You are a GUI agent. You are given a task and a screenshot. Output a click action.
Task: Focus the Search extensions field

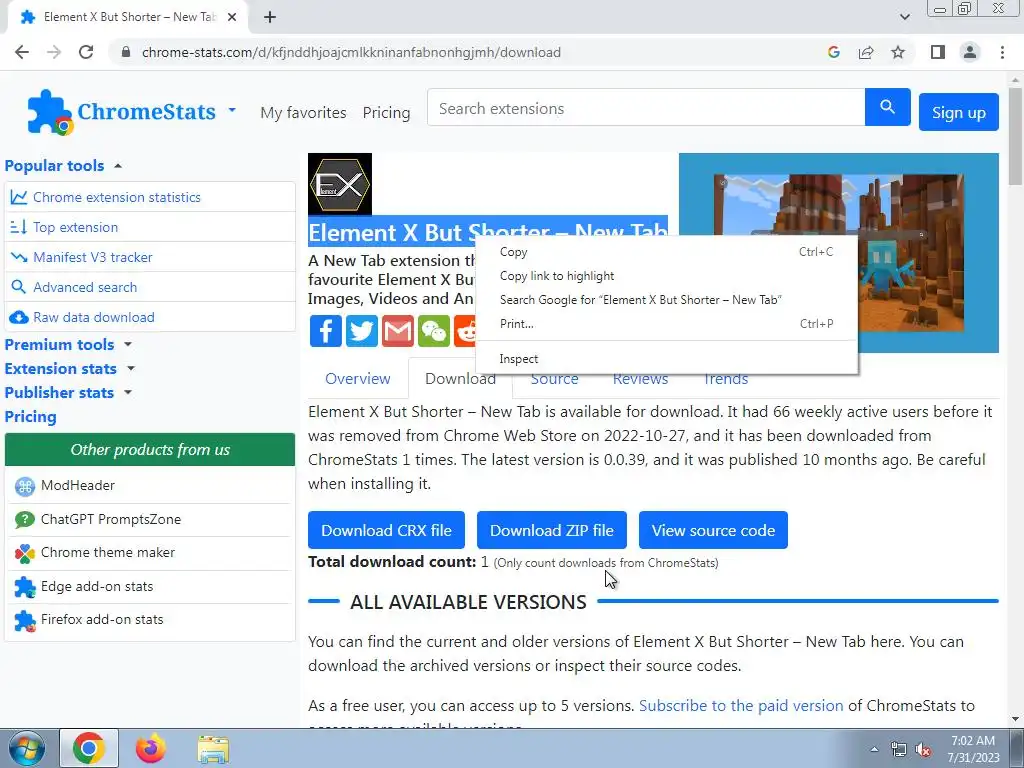[646, 108]
